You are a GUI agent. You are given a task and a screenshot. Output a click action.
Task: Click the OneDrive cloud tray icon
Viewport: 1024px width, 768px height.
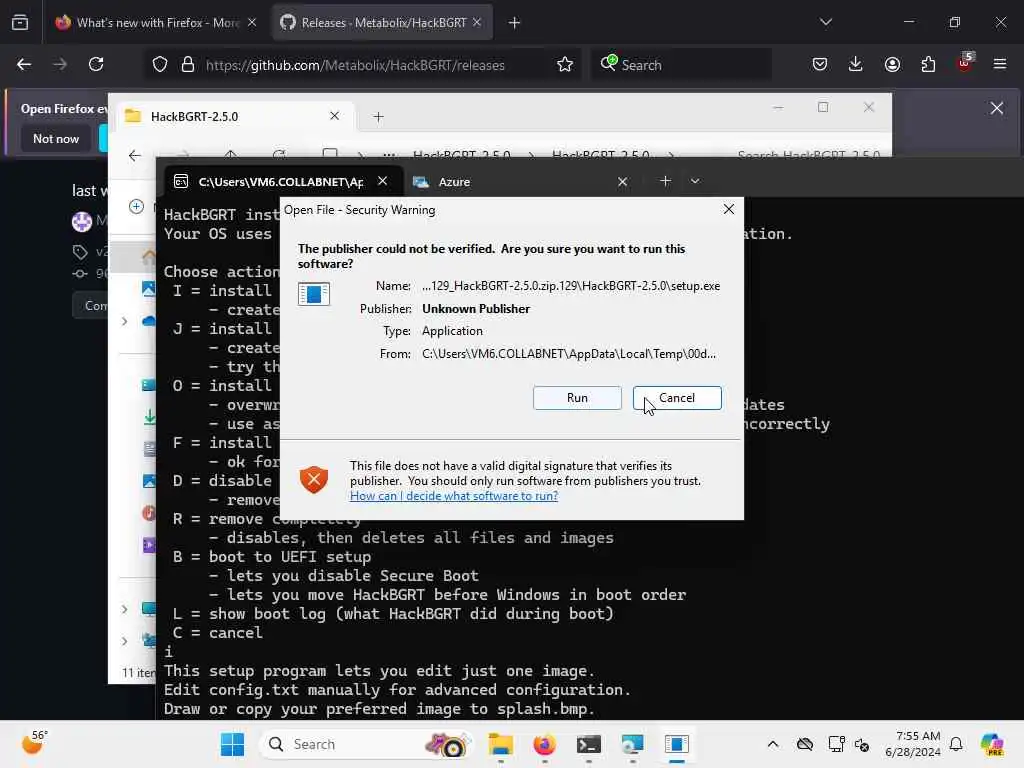pos(805,744)
